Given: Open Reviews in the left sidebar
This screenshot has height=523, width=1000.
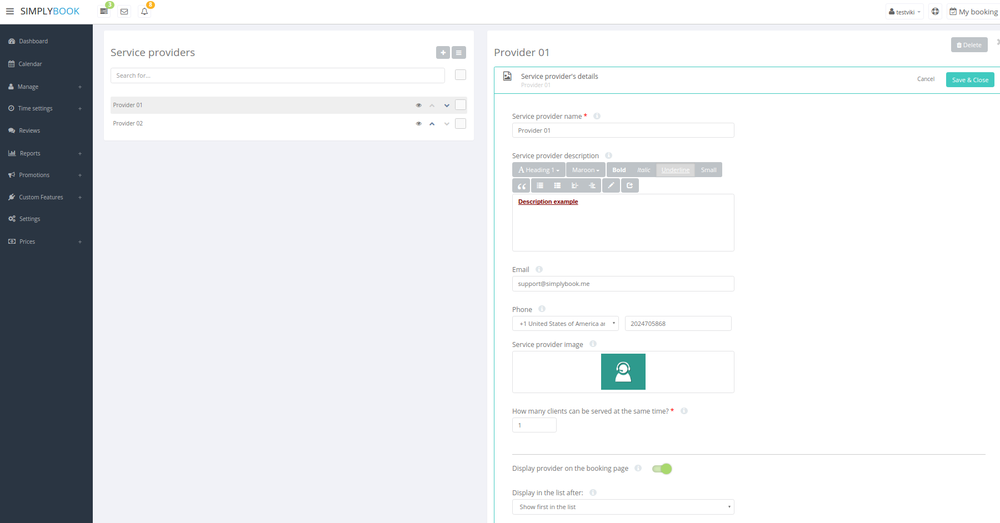Looking at the screenshot, I should [x=29, y=130].
